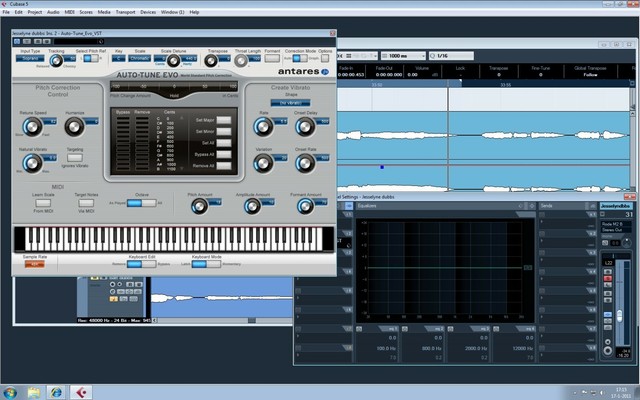Open the Rode M2 B input routing field
This screenshot has height=400, width=640.
[x=616, y=224]
